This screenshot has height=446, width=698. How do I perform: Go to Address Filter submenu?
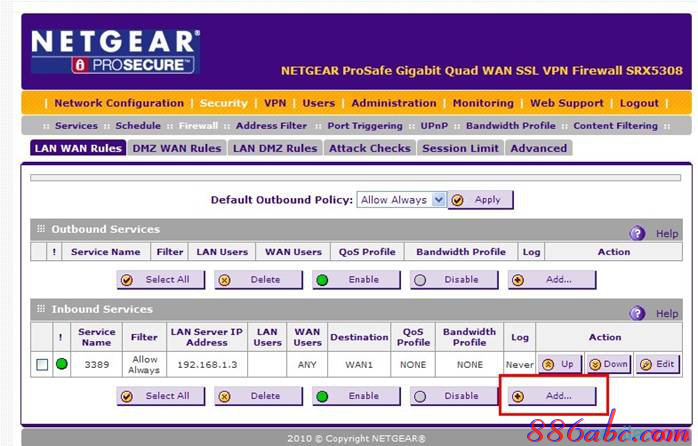271,126
